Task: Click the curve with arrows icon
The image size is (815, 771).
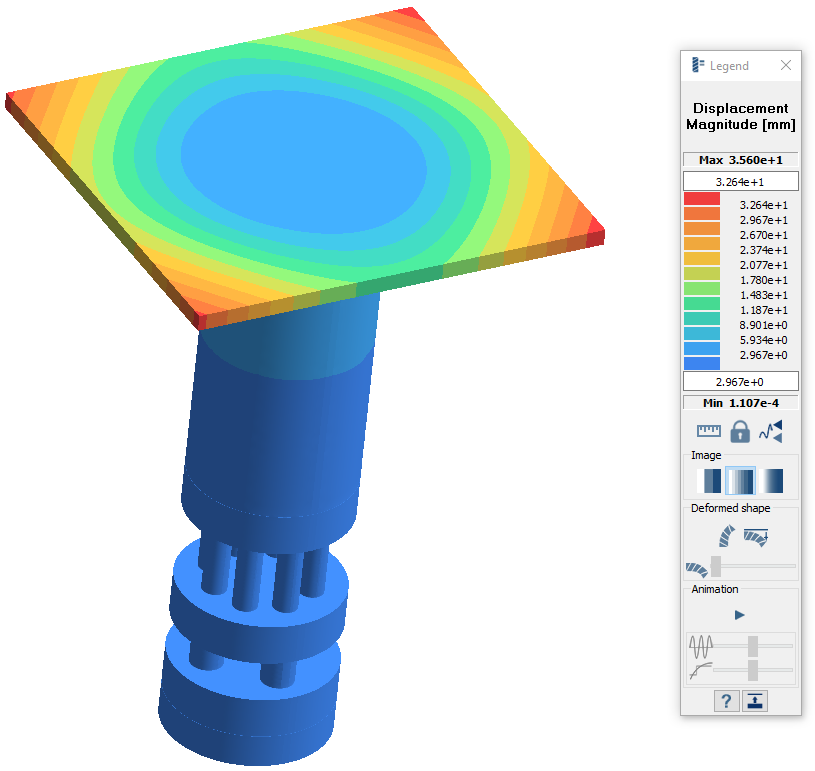Action: [x=770, y=431]
